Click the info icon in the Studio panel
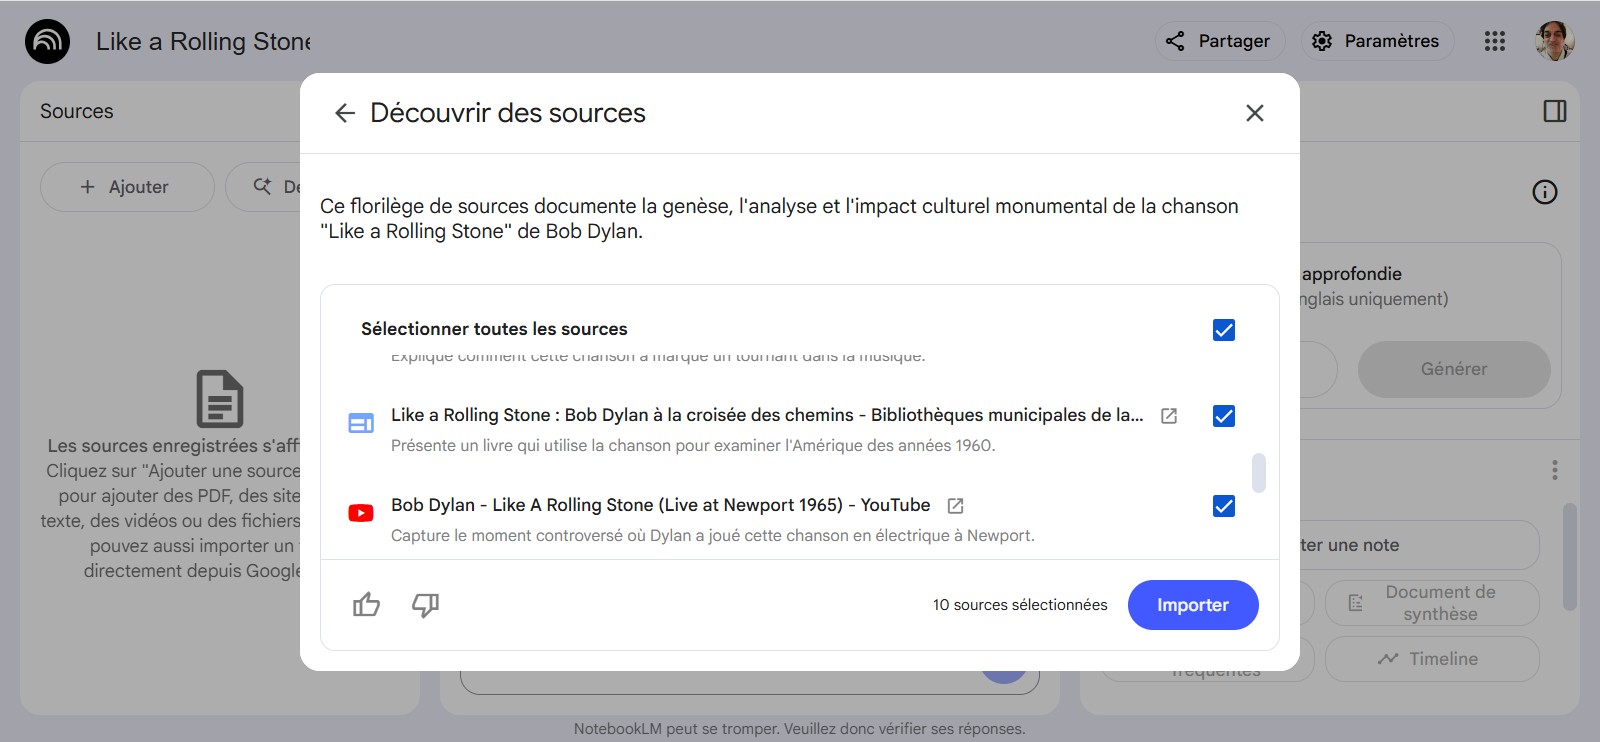 pyautogui.click(x=1545, y=192)
